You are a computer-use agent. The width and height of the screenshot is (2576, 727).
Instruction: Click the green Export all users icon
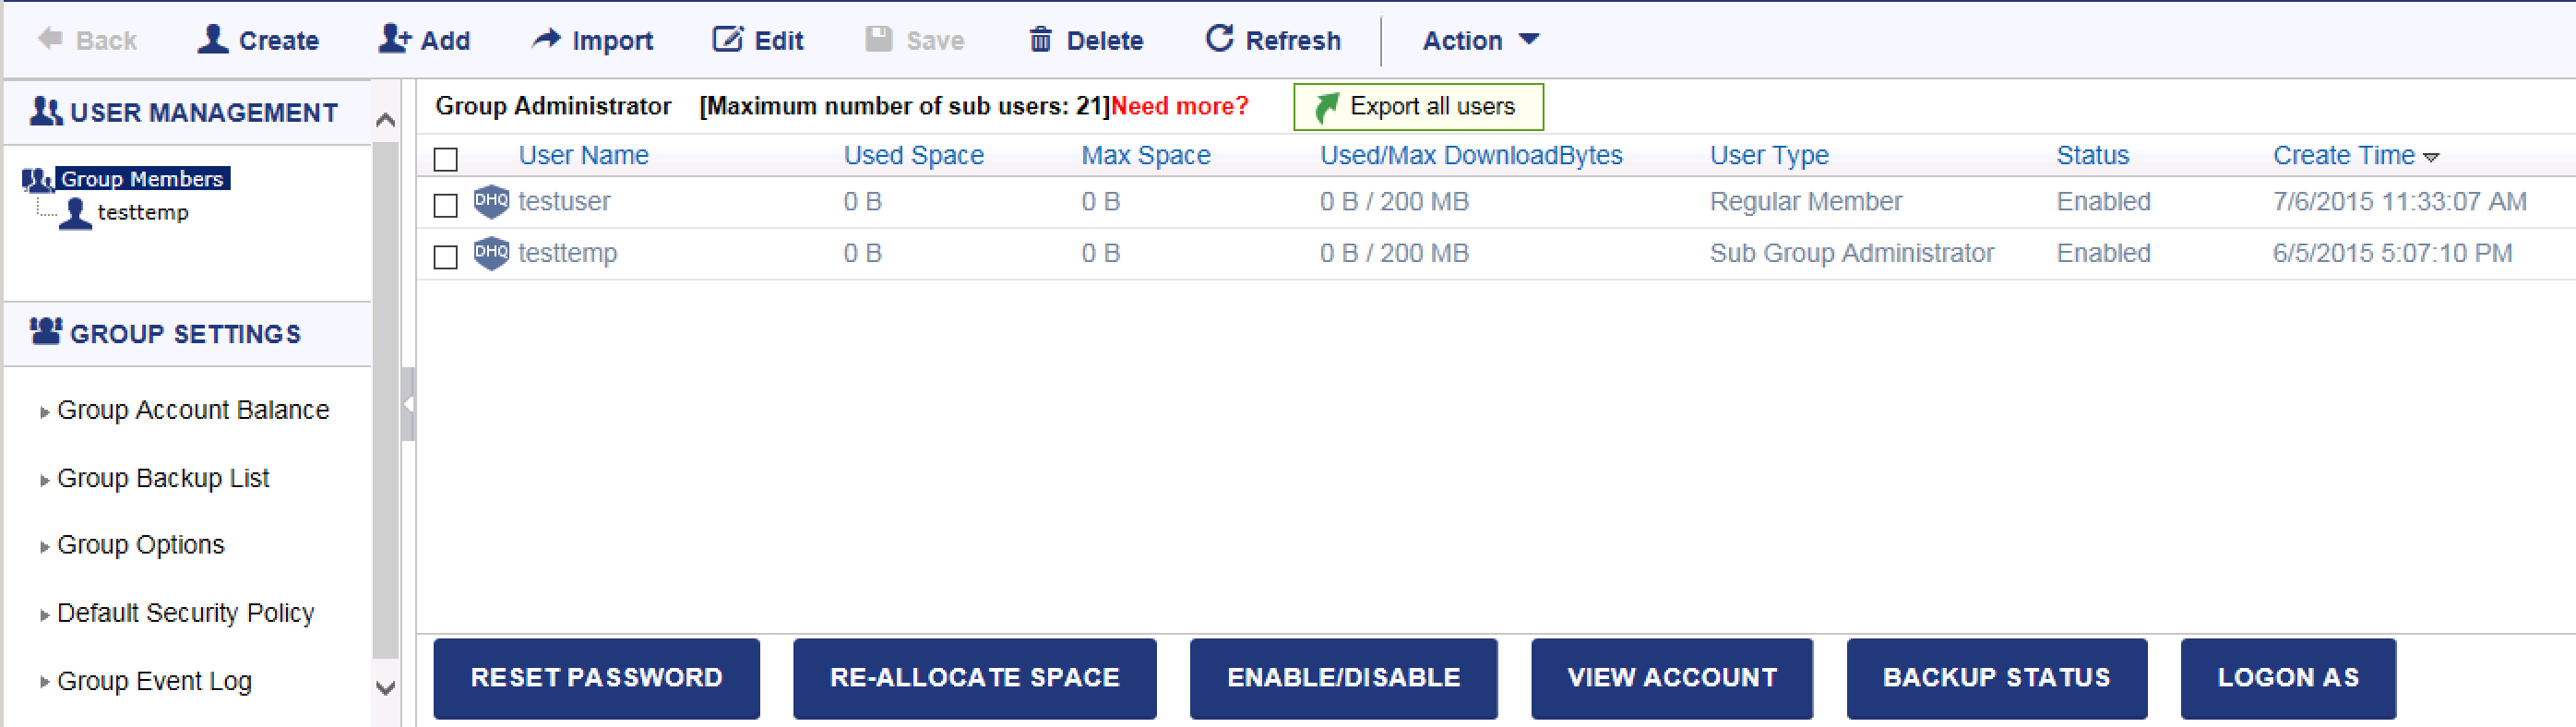(x=1326, y=107)
